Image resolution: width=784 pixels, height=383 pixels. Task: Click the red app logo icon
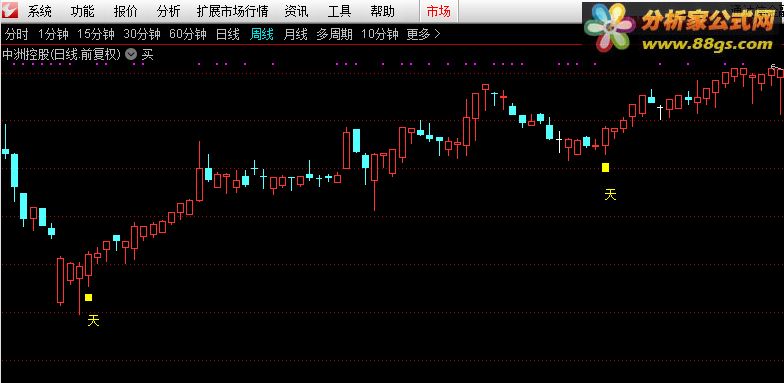coord(10,10)
